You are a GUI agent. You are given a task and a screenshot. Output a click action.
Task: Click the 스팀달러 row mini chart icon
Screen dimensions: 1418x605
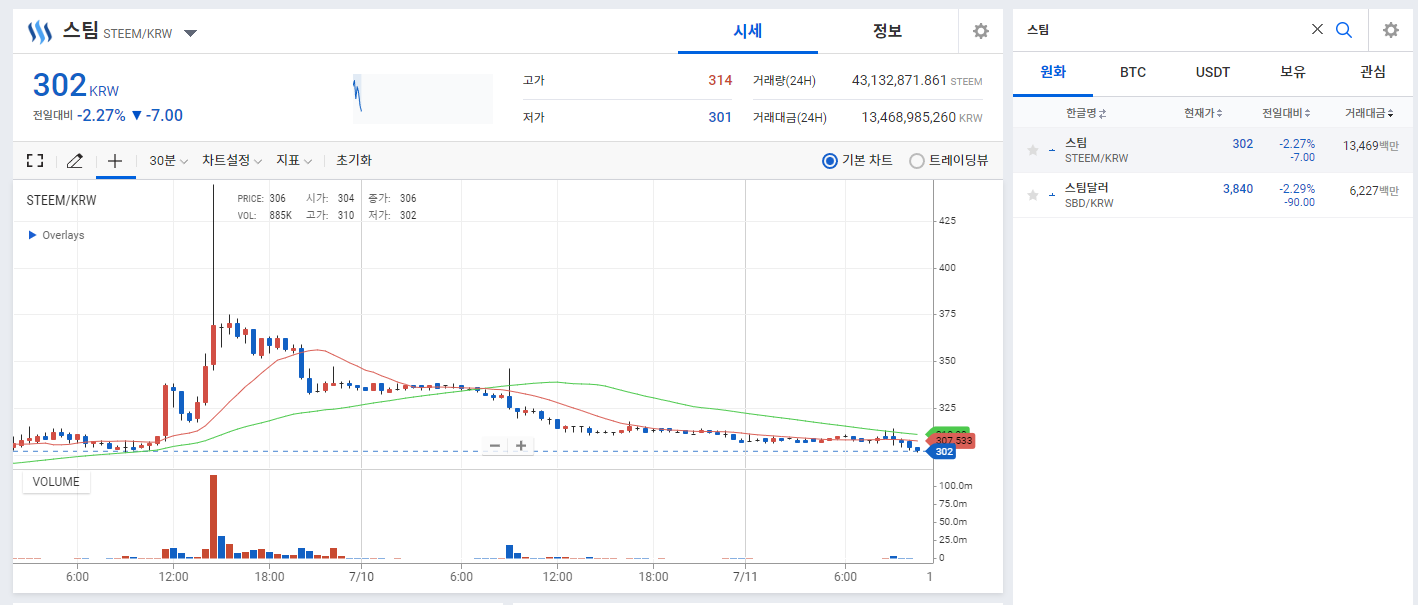point(1052,195)
